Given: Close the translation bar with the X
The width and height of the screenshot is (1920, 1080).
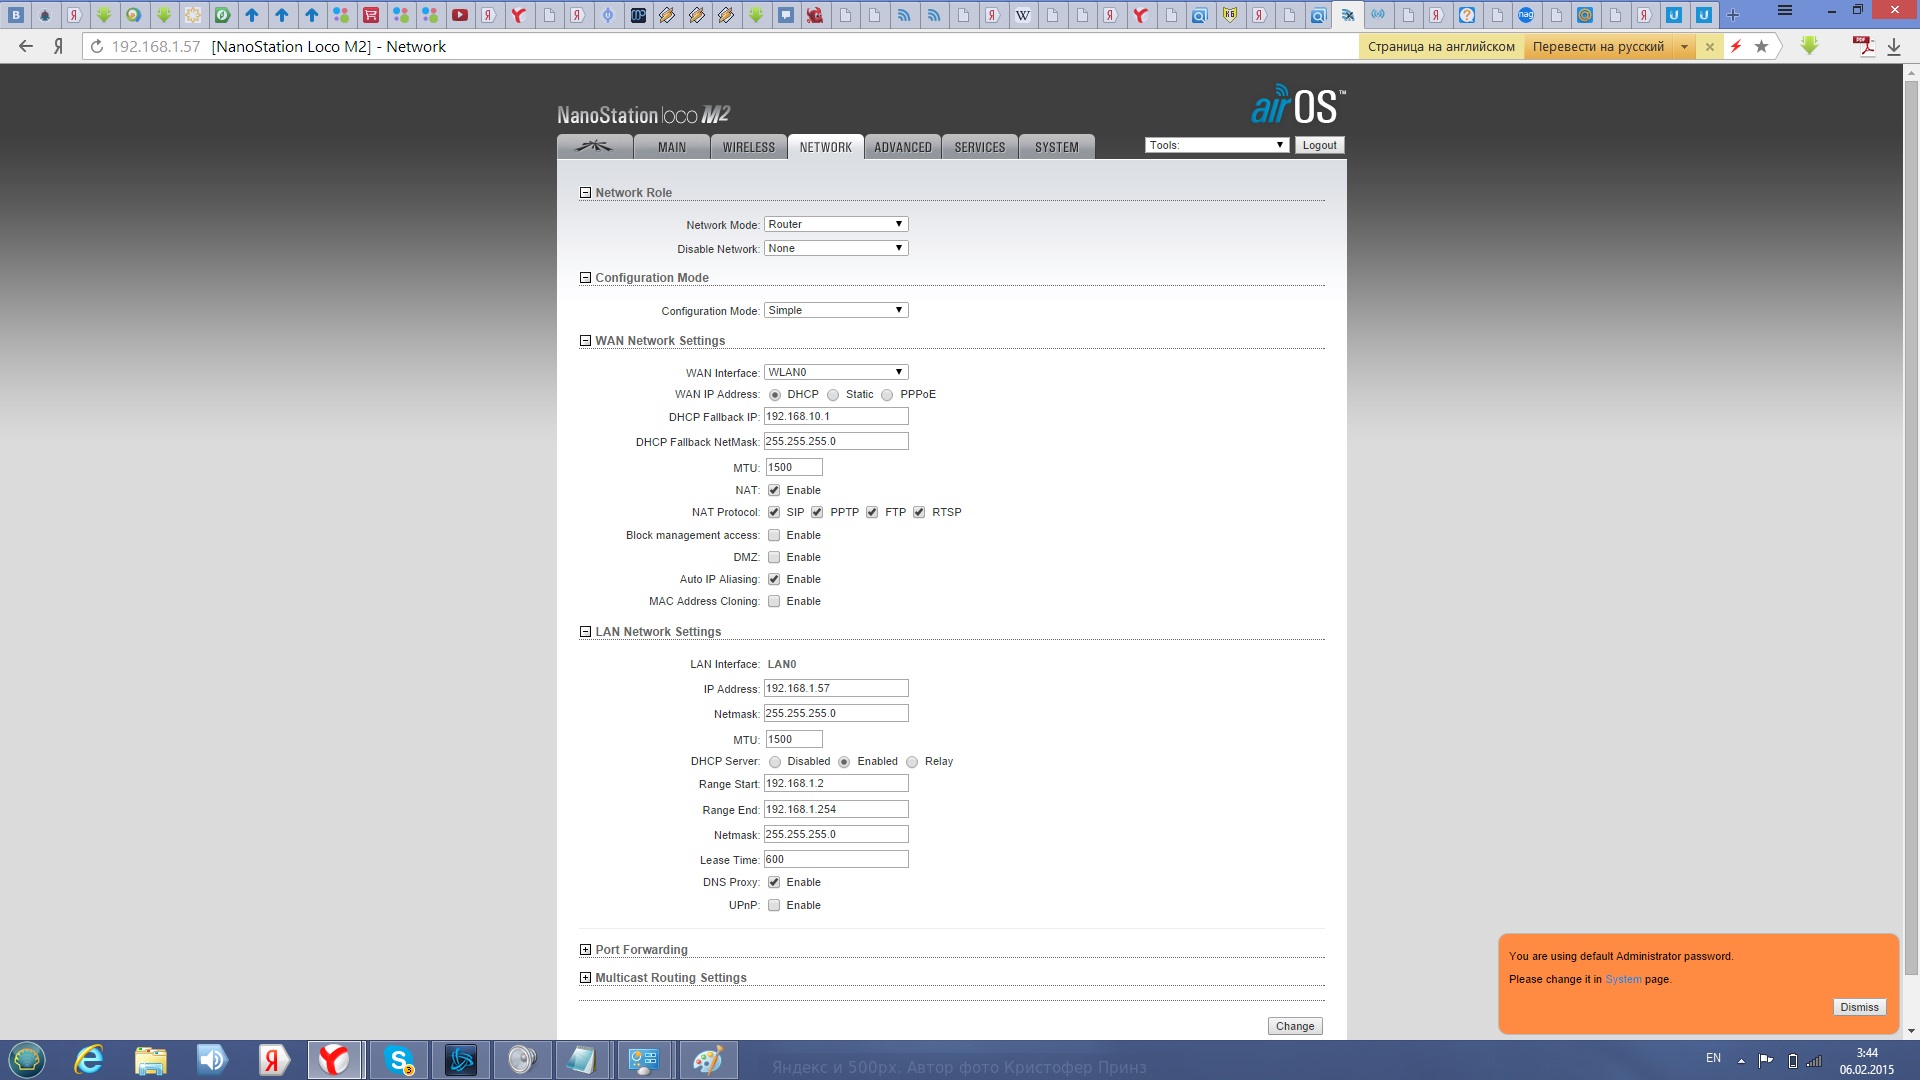Looking at the screenshot, I should [1710, 46].
